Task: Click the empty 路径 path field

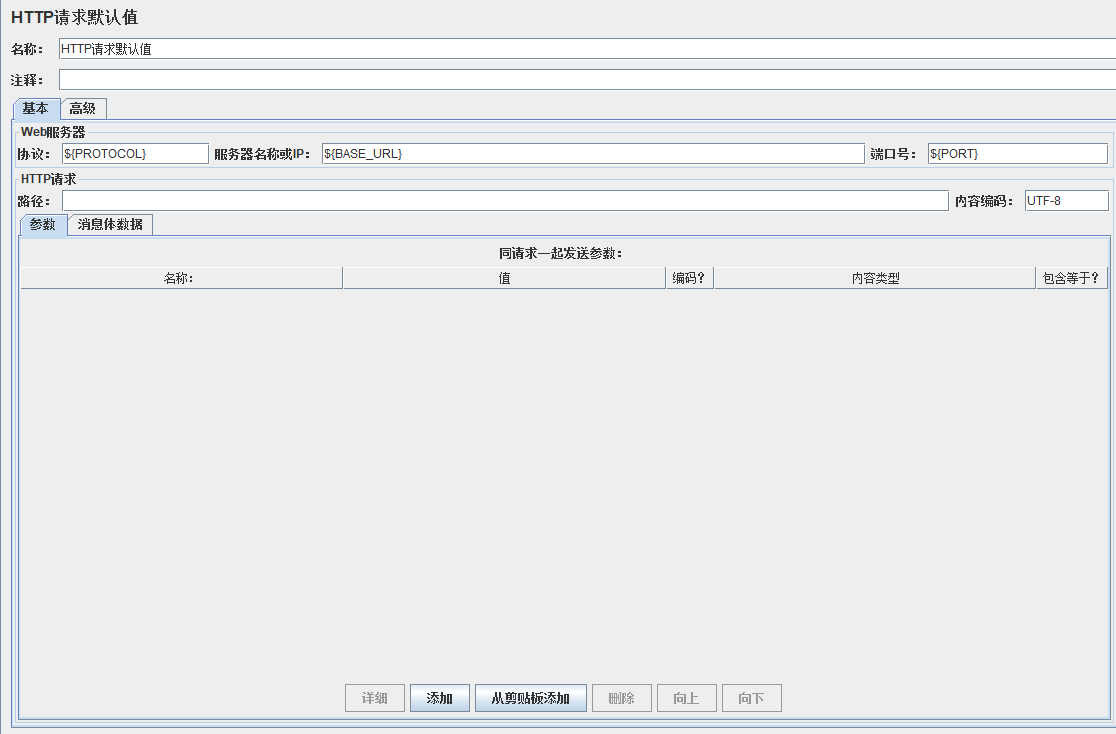Action: click(500, 200)
